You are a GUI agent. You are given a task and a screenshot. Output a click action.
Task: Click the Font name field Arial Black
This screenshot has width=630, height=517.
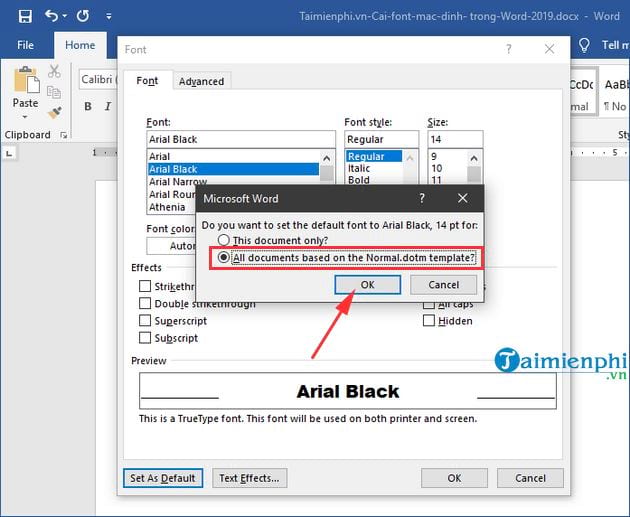241,139
